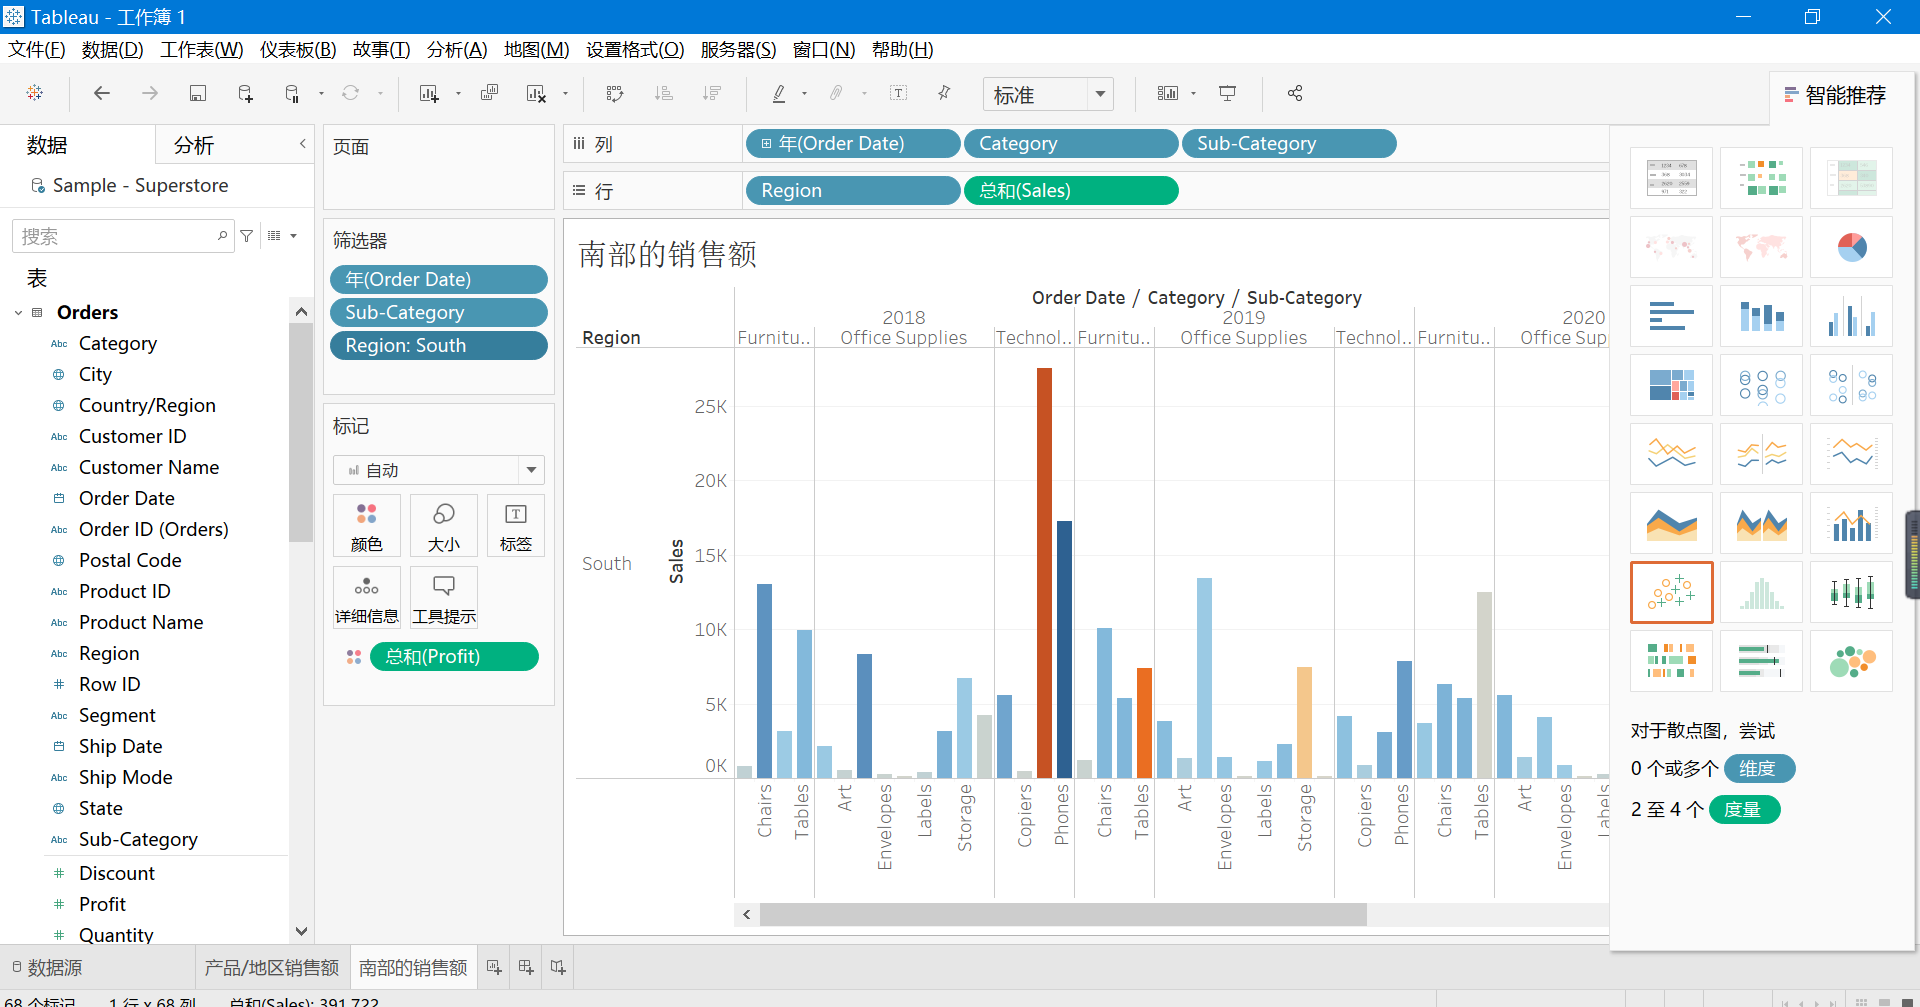The height and width of the screenshot is (1007, 1920).
Task: Open the highlight dropdown arrow
Action: coord(804,94)
